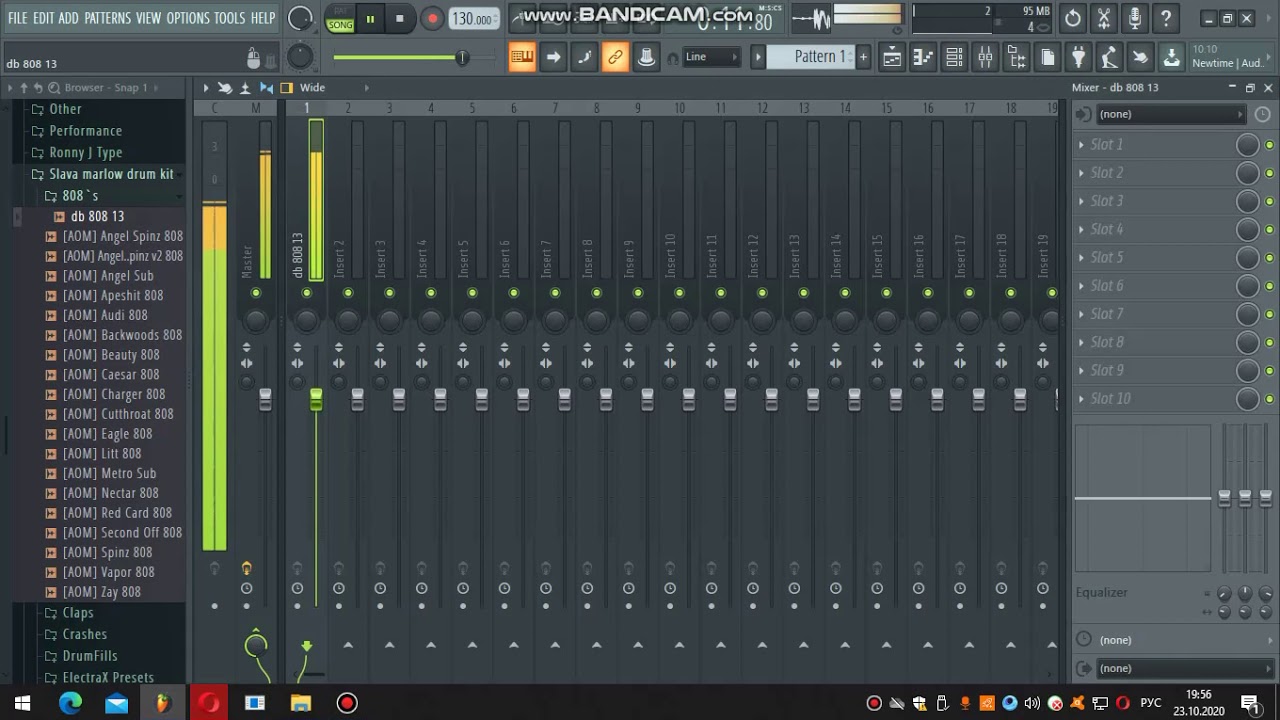Pause playback with the pause button
This screenshot has height=720, width=1280.
[x=370, y=18]
